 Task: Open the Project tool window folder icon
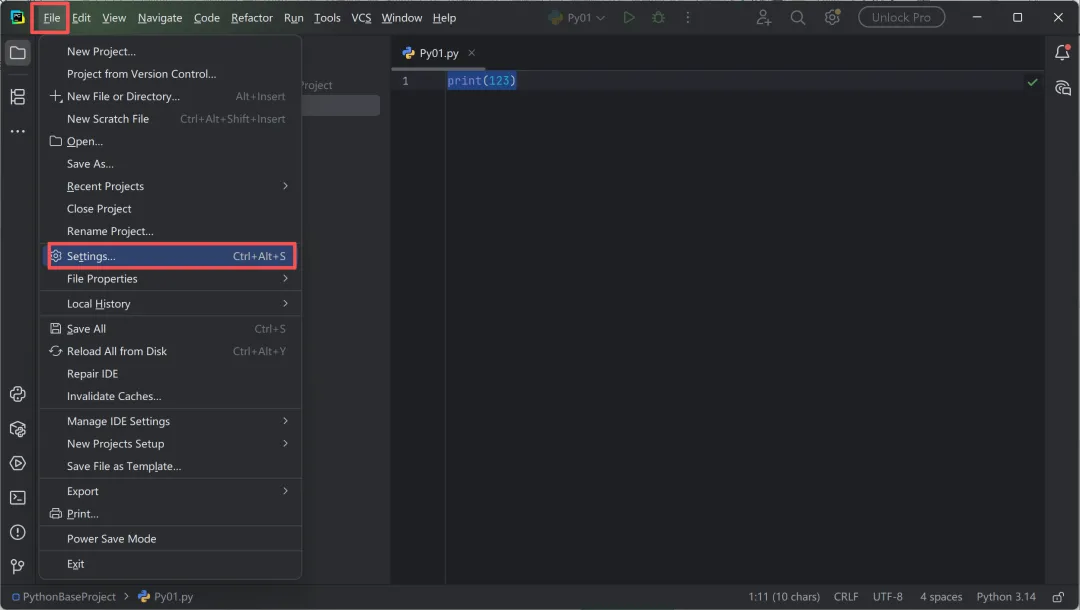coord(18,53)
